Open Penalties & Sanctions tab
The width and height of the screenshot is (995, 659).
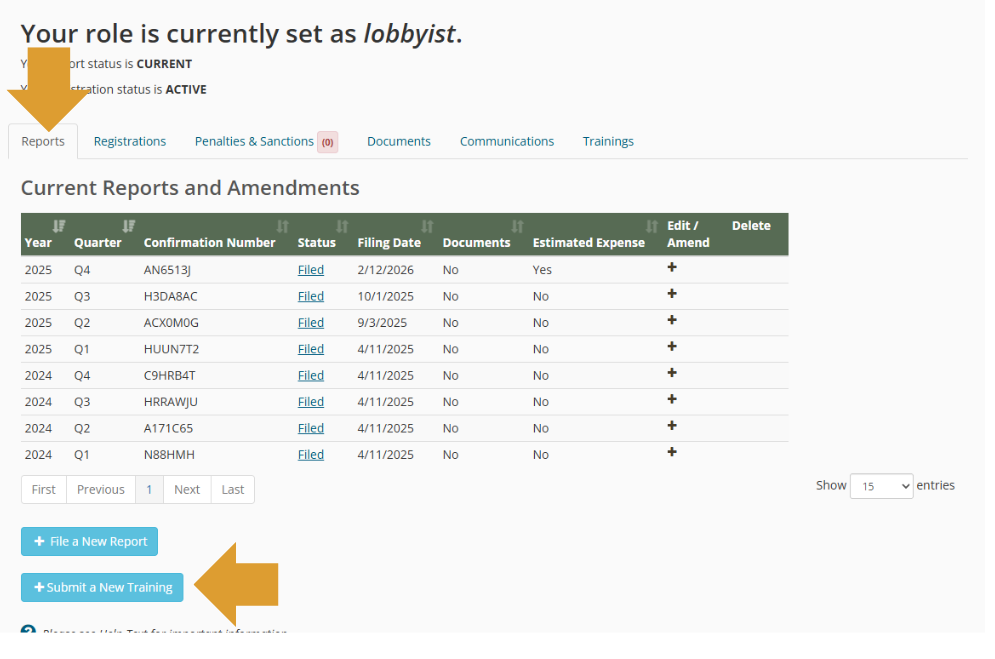pos(254,141)
